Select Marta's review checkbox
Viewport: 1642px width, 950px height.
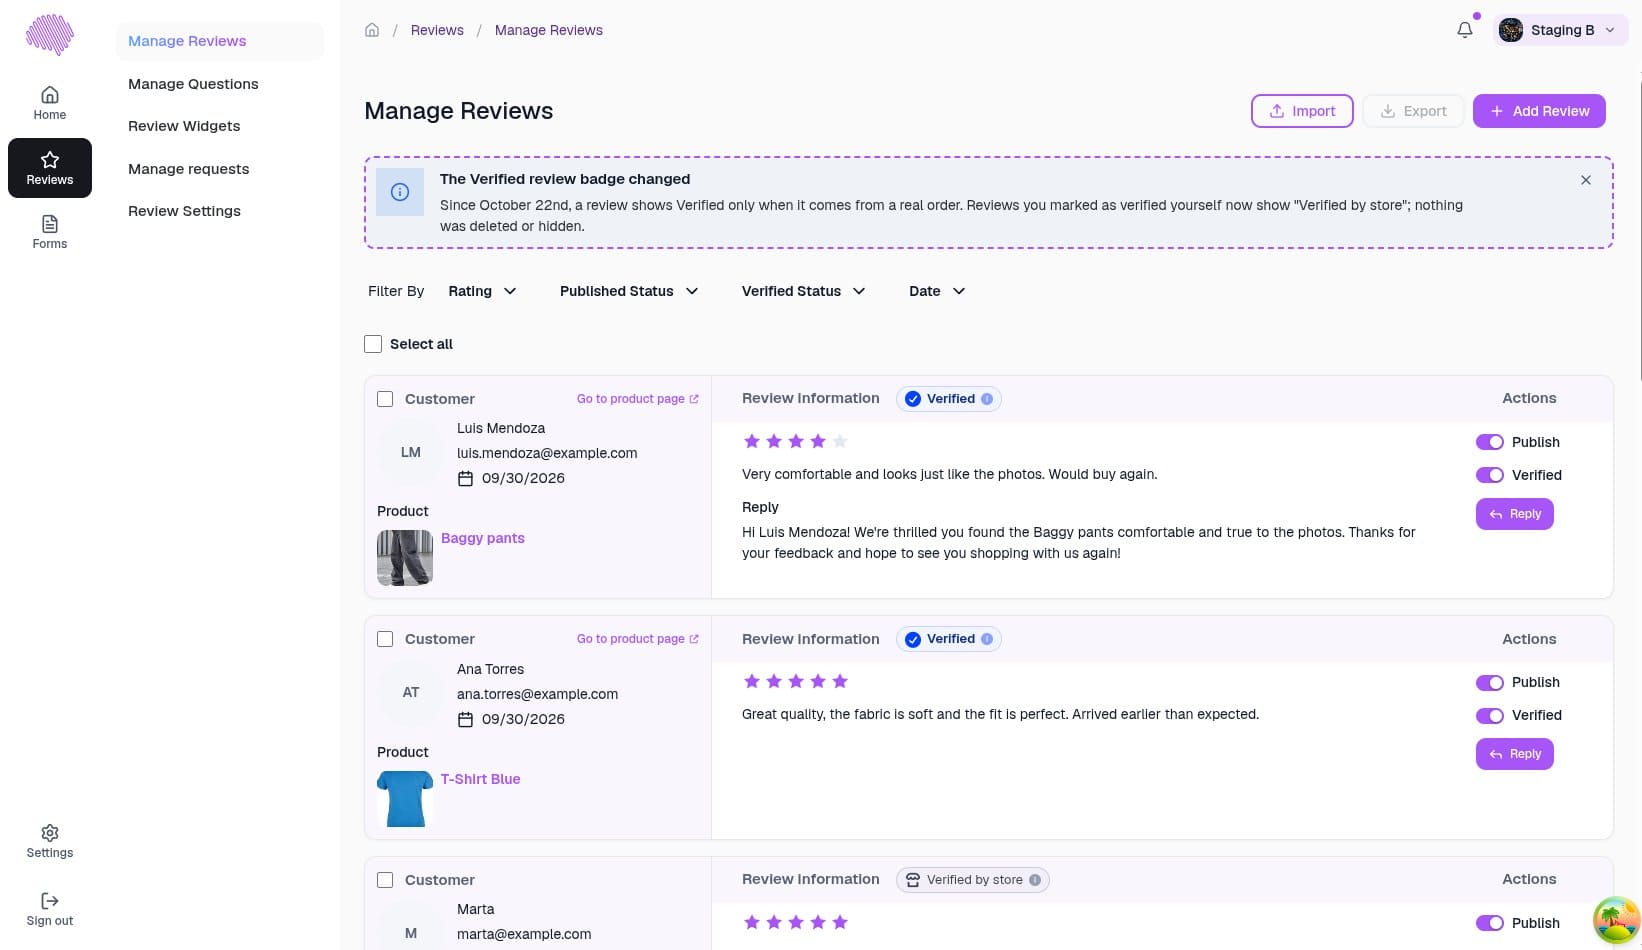(385, 880)
